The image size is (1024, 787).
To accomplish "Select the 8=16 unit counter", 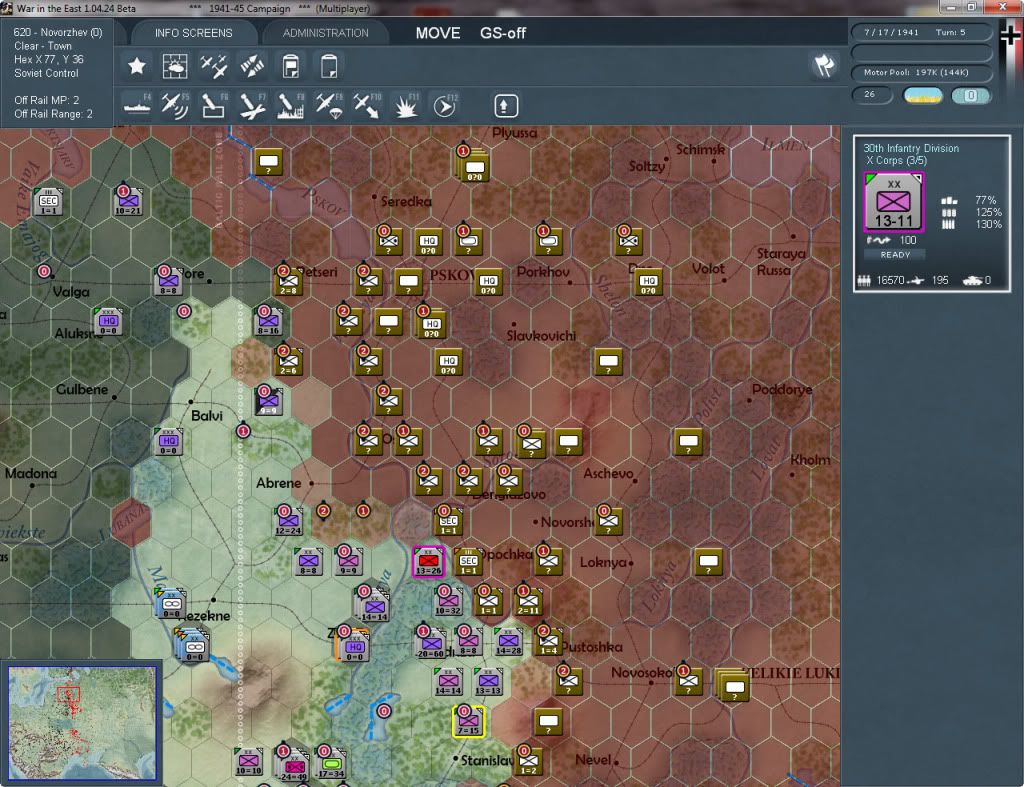I will coord(268,321).
